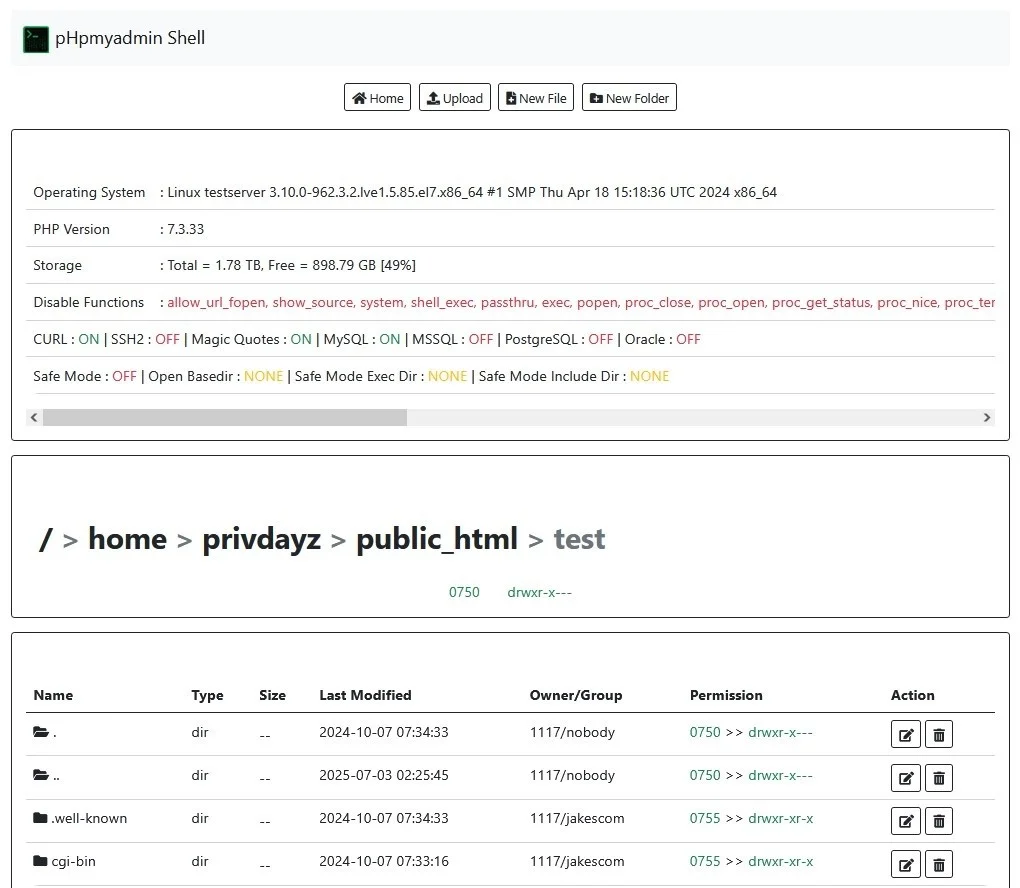Click the trash icon for the parent directory
This screenshot has width=1020, height=888.
[x=938, y=777]
